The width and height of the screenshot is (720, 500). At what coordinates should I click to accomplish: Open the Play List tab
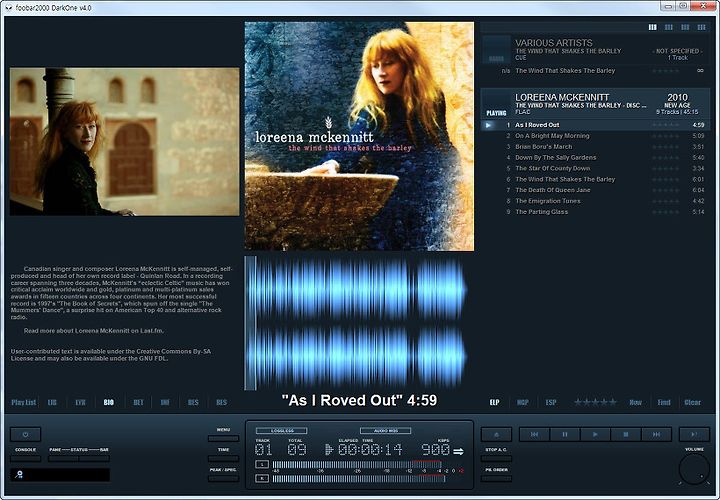(23, 402)
